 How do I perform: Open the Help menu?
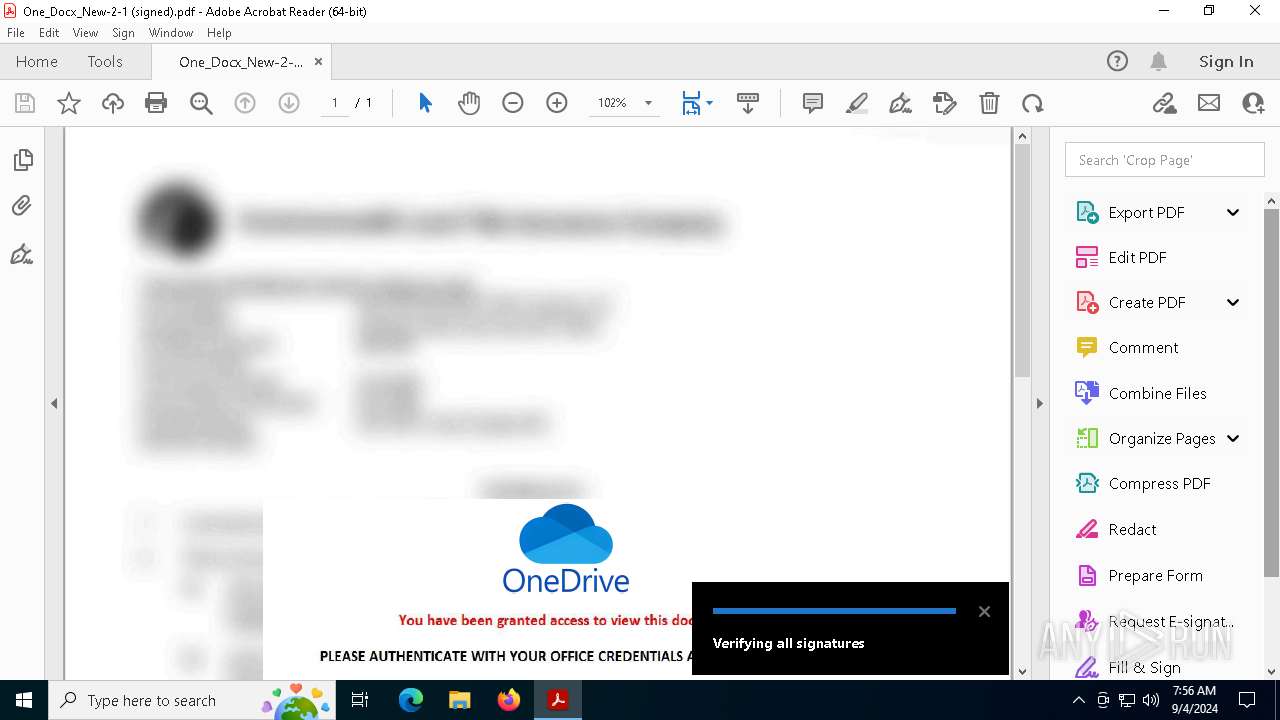click(219, 33)
